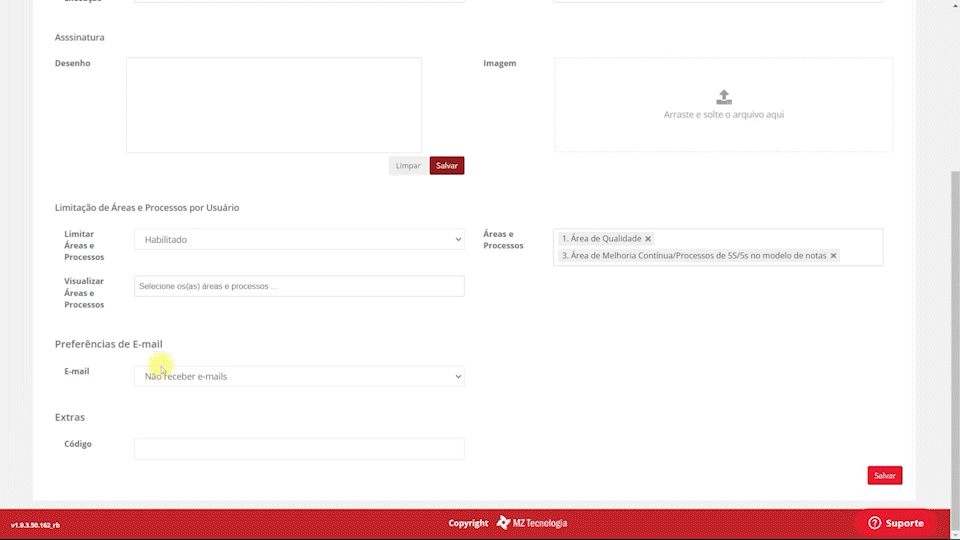Viewport: 960px width, 540px height.
Task: Click the Desenho signature canvas
Action: coord(274,105)
